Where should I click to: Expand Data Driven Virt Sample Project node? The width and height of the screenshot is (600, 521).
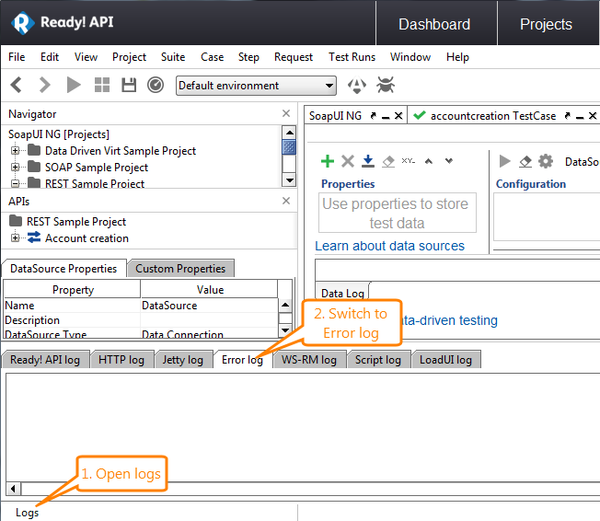tap(15, 151)
